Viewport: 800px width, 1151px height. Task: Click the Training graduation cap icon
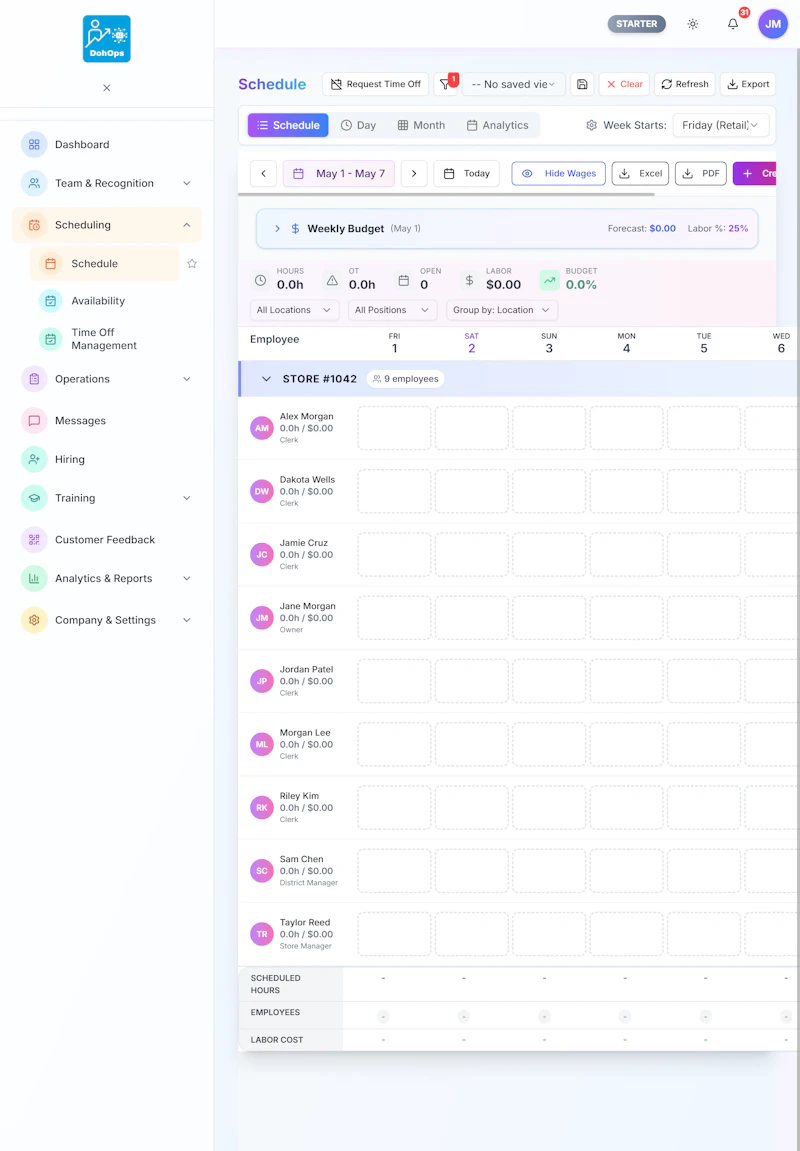pyautogui.click(x=34, y=498)
